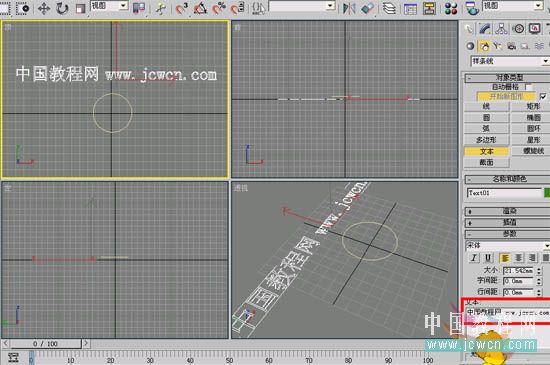
Task: Select the Shapes category icon
Action: click(x=484, y=46)
